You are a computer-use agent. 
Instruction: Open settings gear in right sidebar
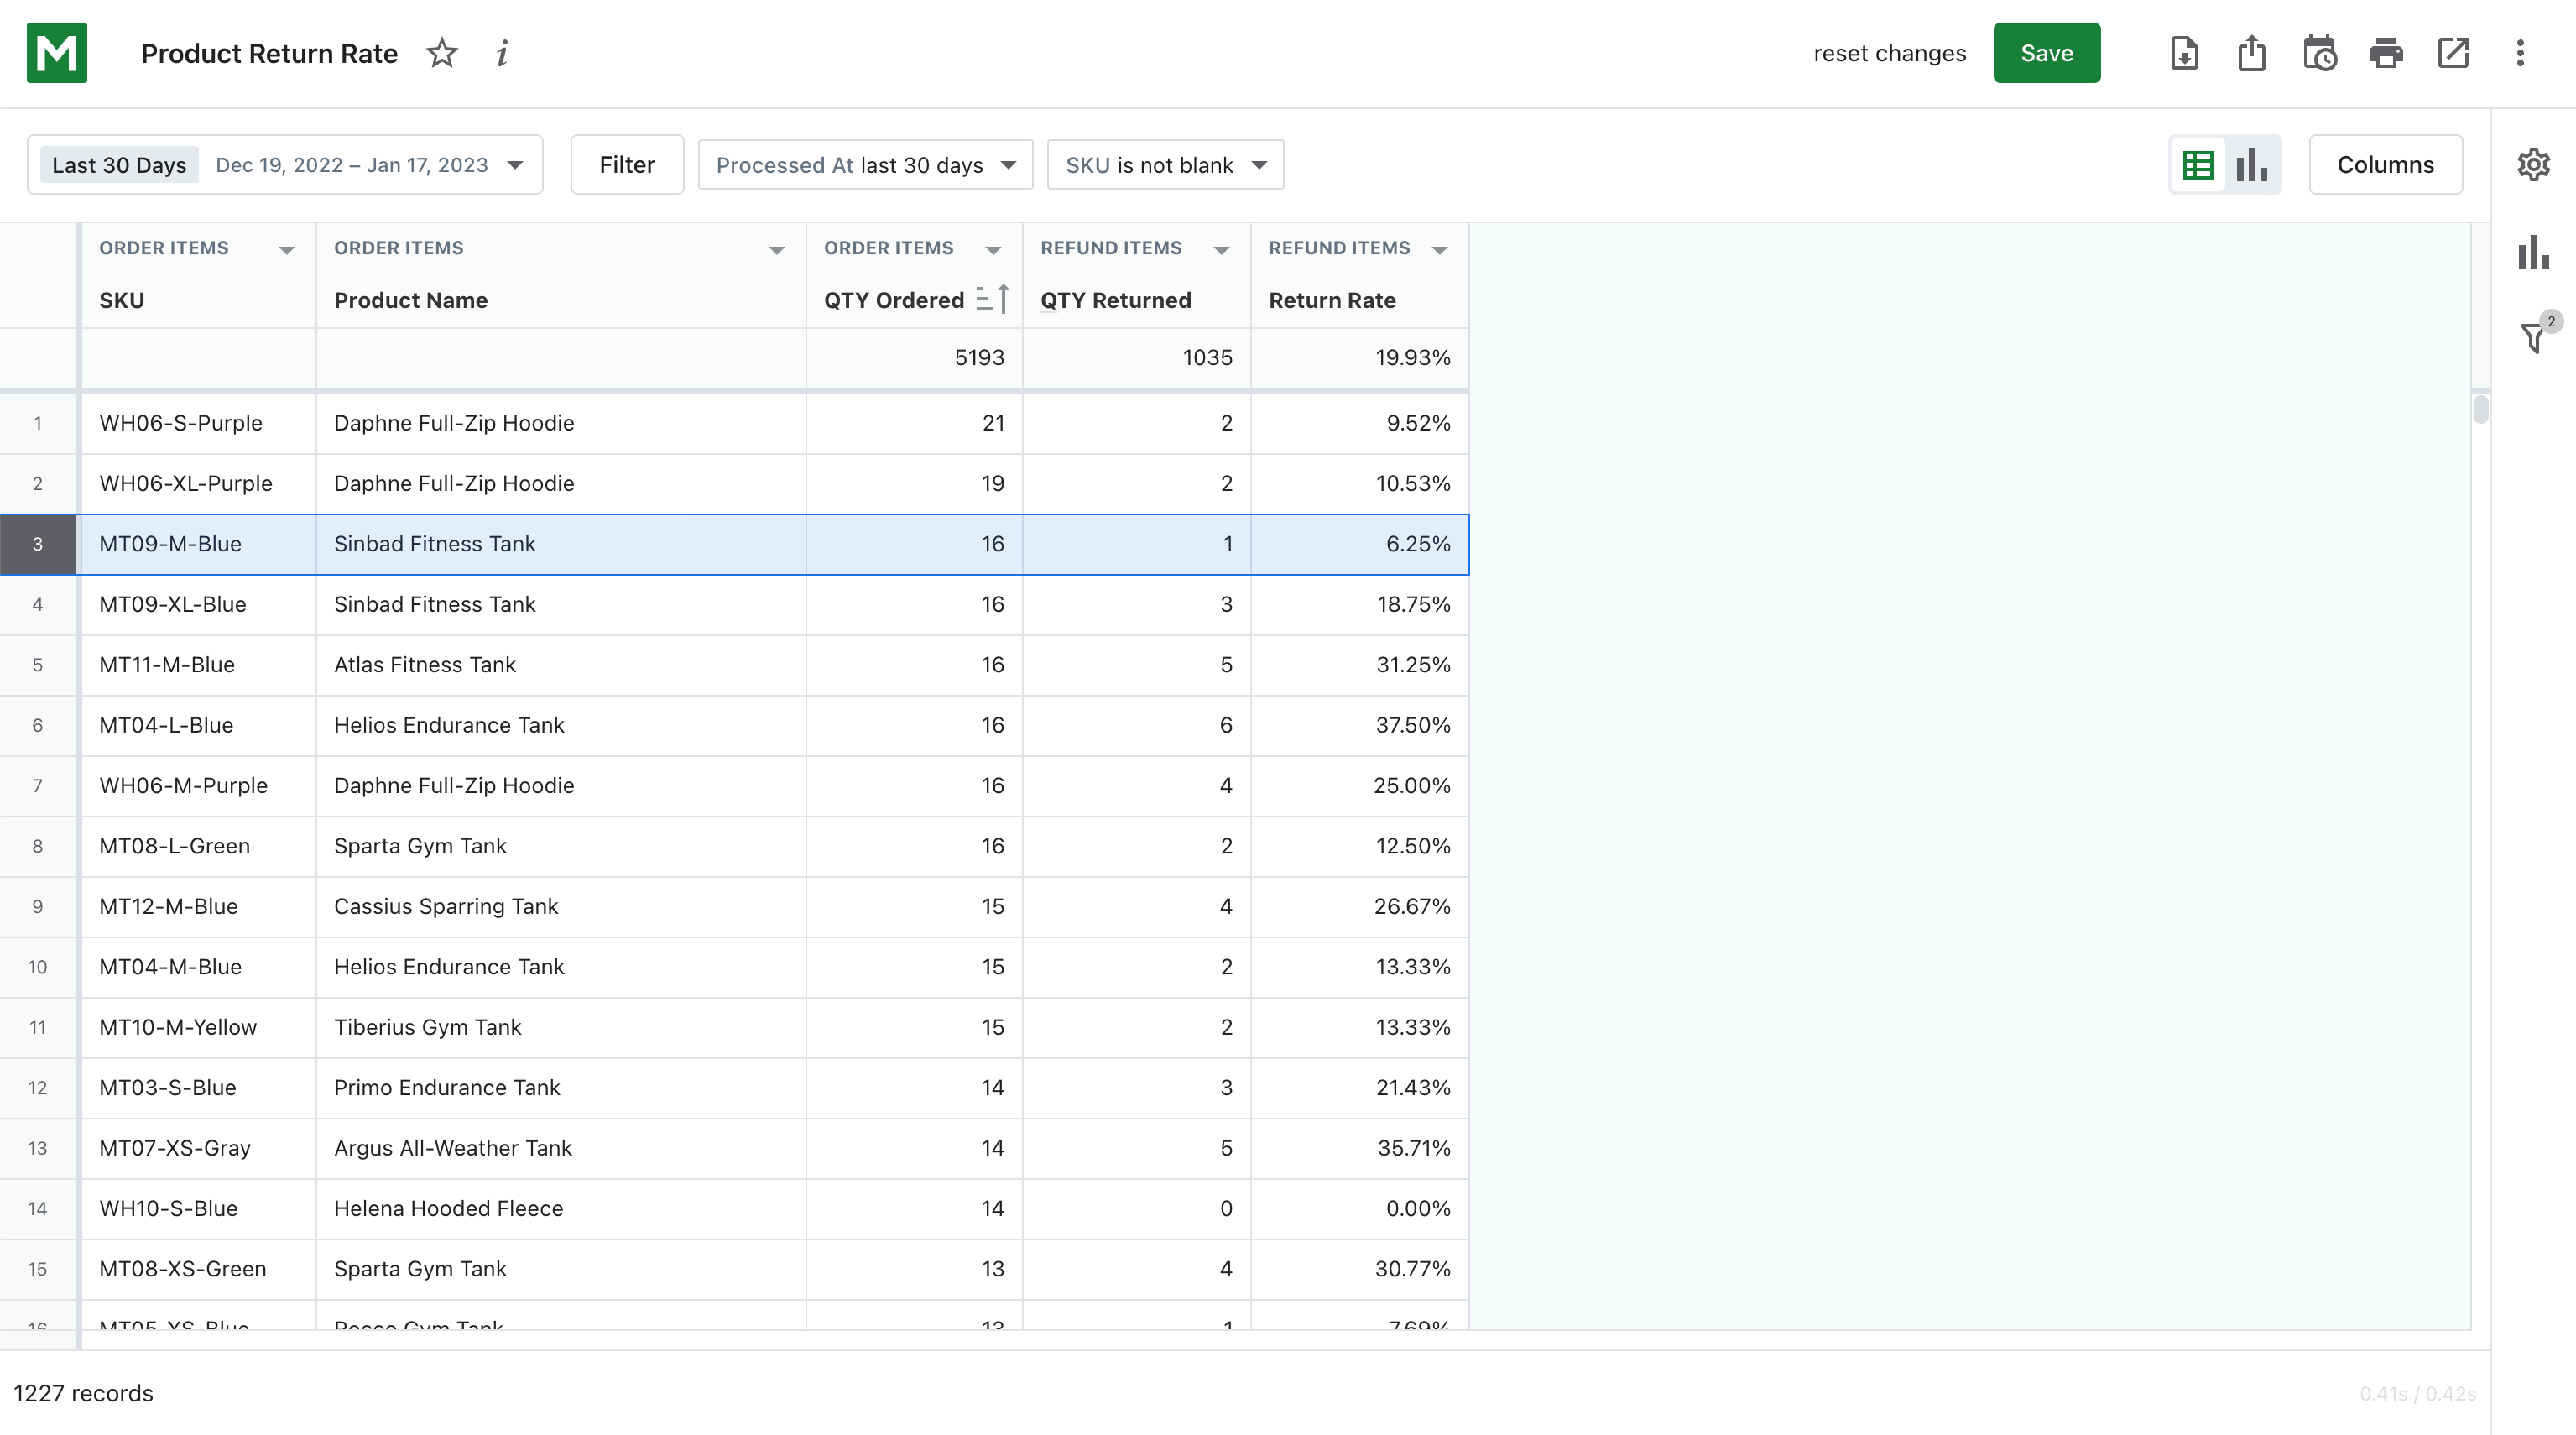pyautogui.click(x=2533, y=164)
